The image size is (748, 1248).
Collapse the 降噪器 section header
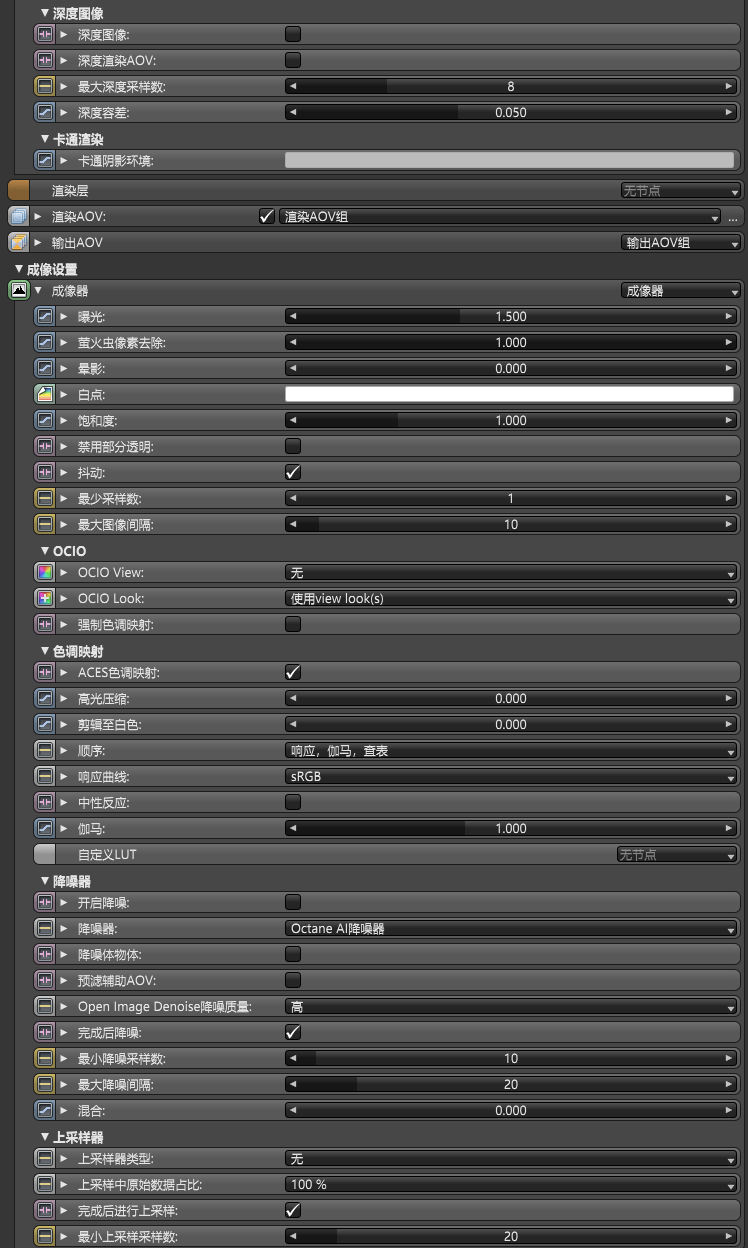(x=45, y=881)
